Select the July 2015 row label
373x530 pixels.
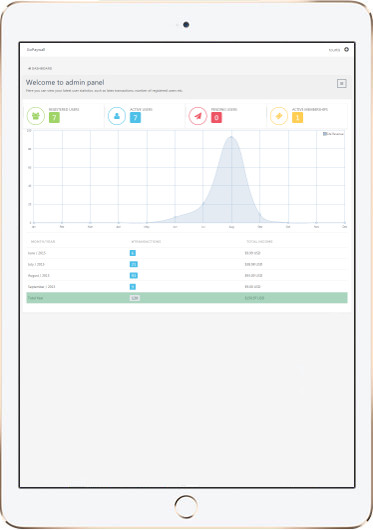tap(36, 264)
